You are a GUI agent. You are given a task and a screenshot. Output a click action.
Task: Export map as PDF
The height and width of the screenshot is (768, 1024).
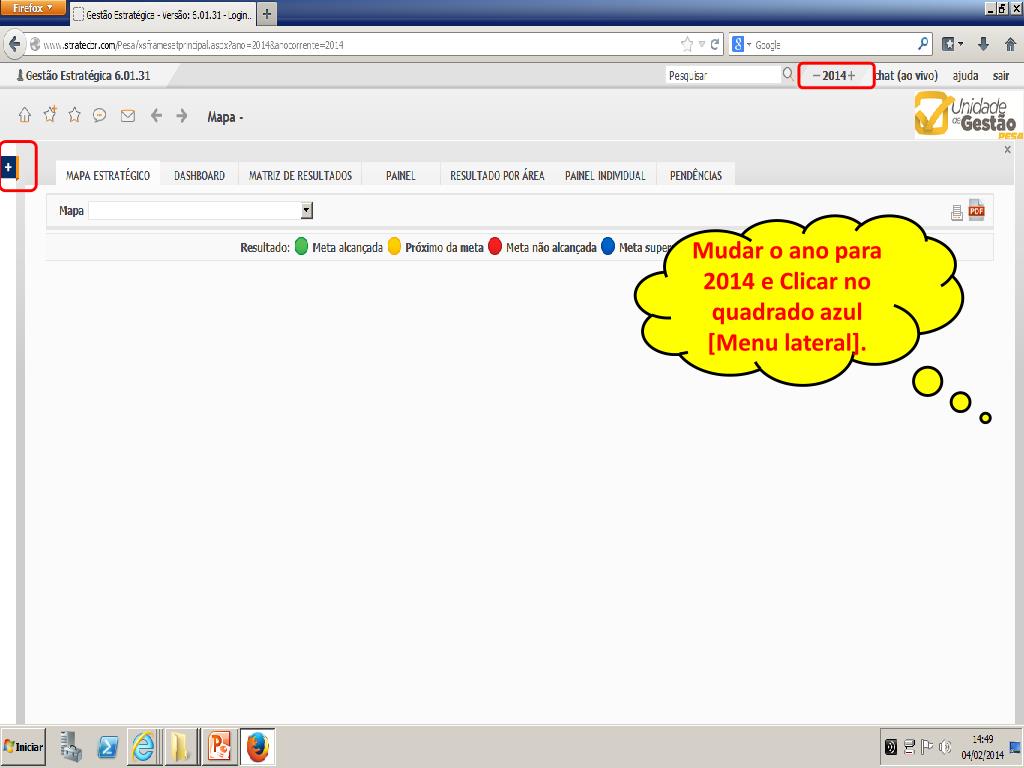976,210
